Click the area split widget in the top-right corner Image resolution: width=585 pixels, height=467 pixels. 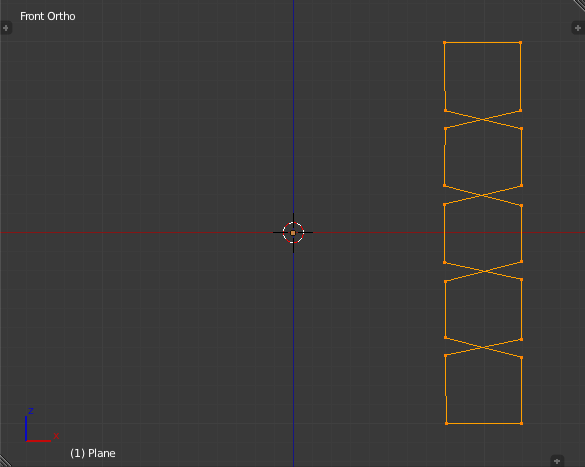click(x=579, y=5)
